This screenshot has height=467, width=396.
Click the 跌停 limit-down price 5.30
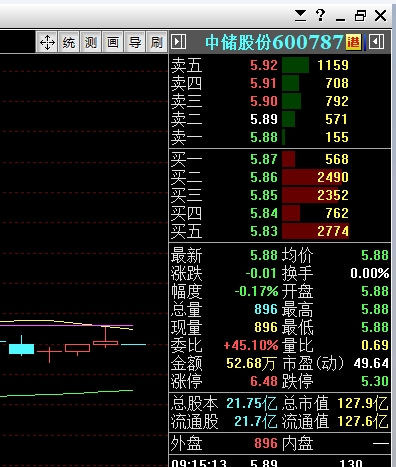(x=375, y=381)
